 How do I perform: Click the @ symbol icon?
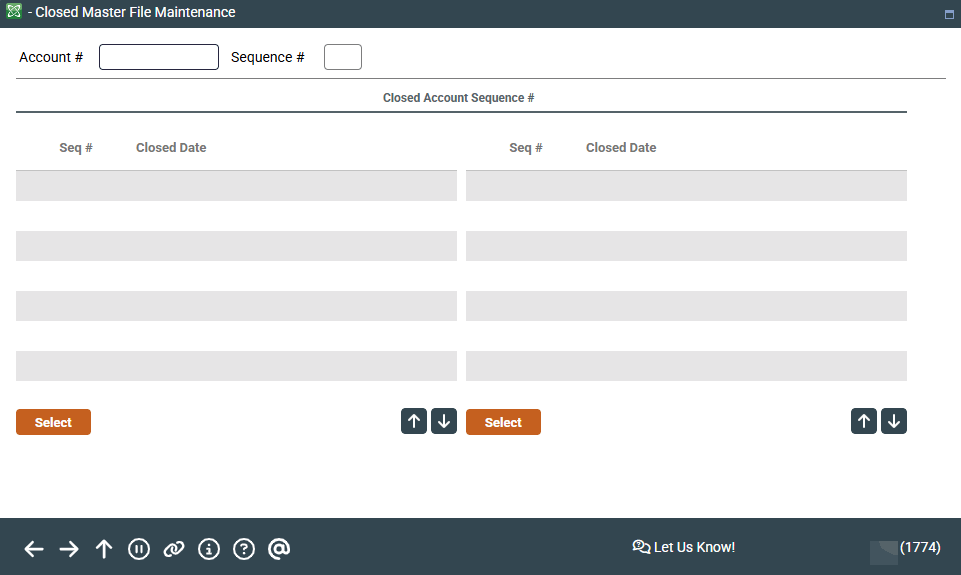click(279, 549)
